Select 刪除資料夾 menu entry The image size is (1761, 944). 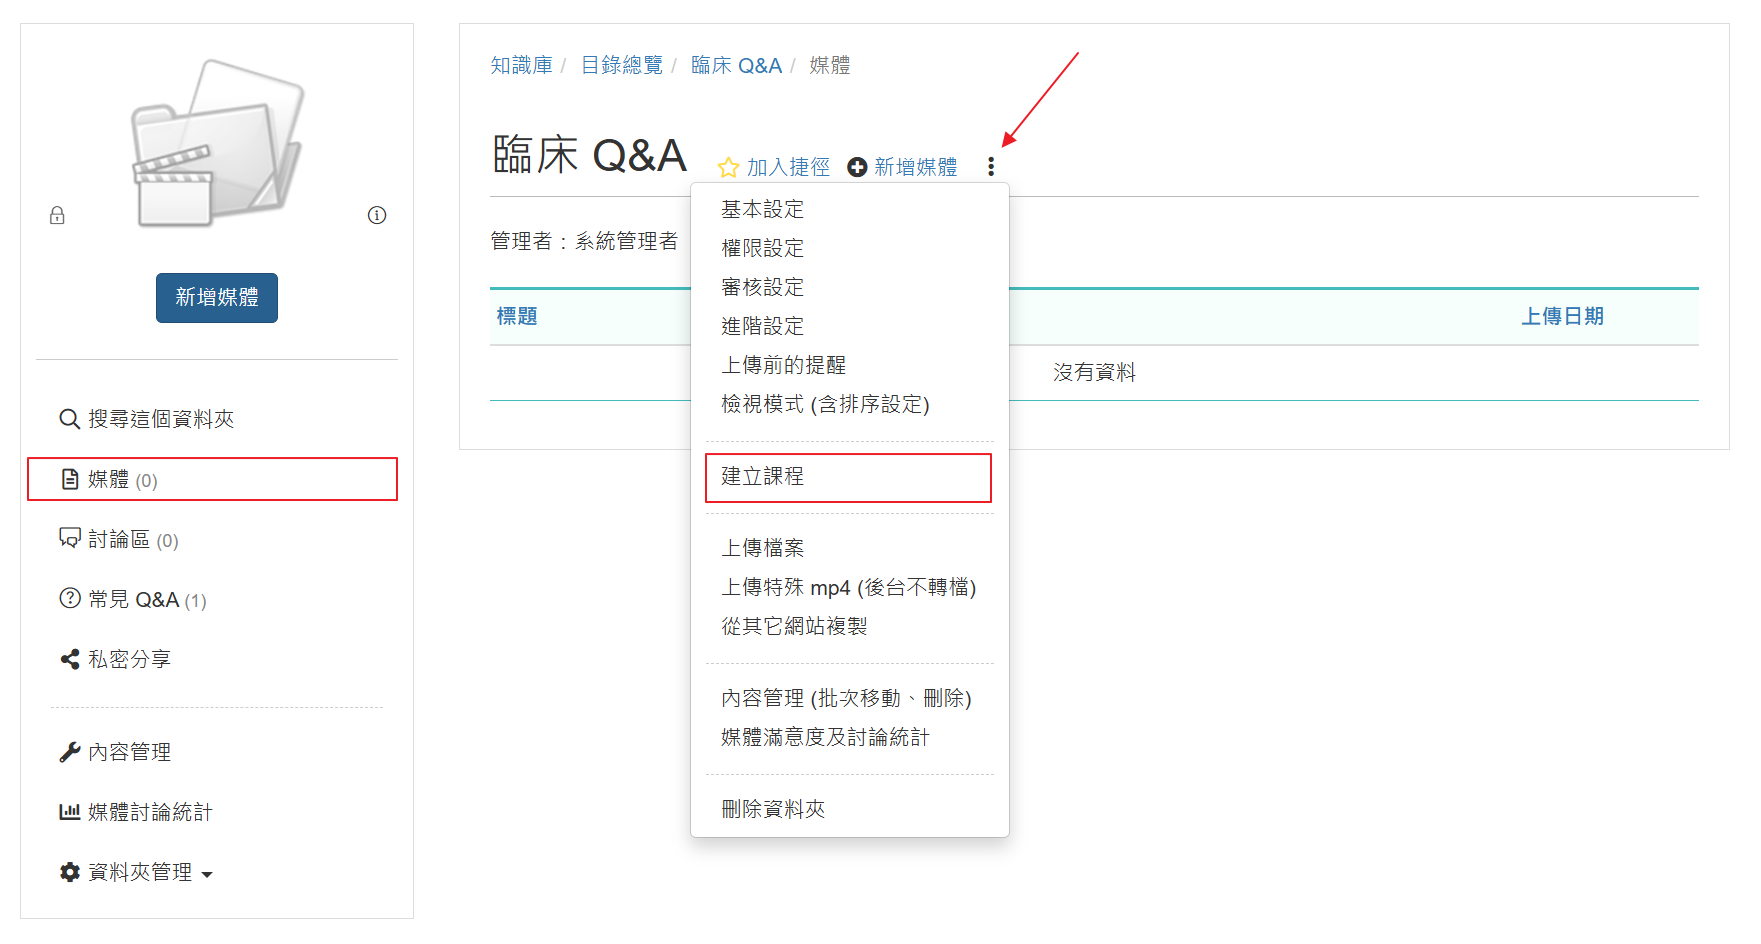tap(773, 809)
